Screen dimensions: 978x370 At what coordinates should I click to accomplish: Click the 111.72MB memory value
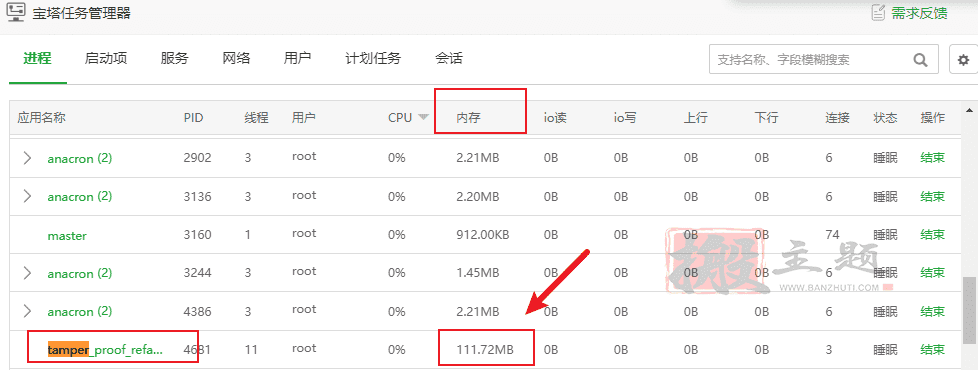485,350
